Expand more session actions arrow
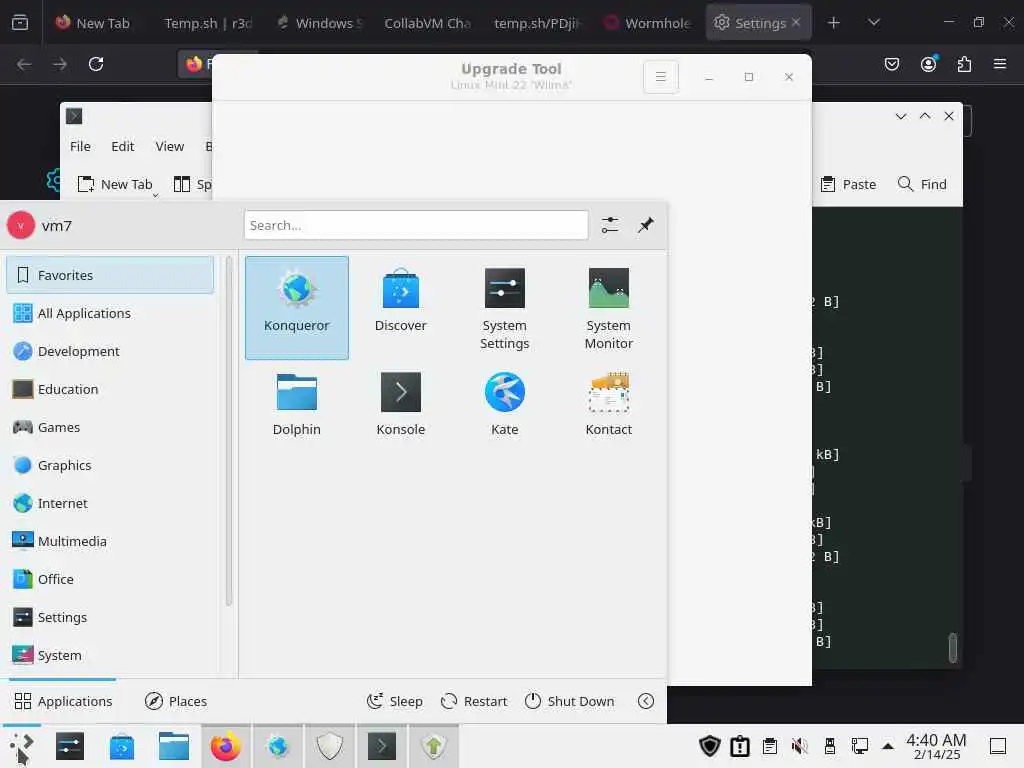This screenshot has width=1024, height=768. coord(646,701)
